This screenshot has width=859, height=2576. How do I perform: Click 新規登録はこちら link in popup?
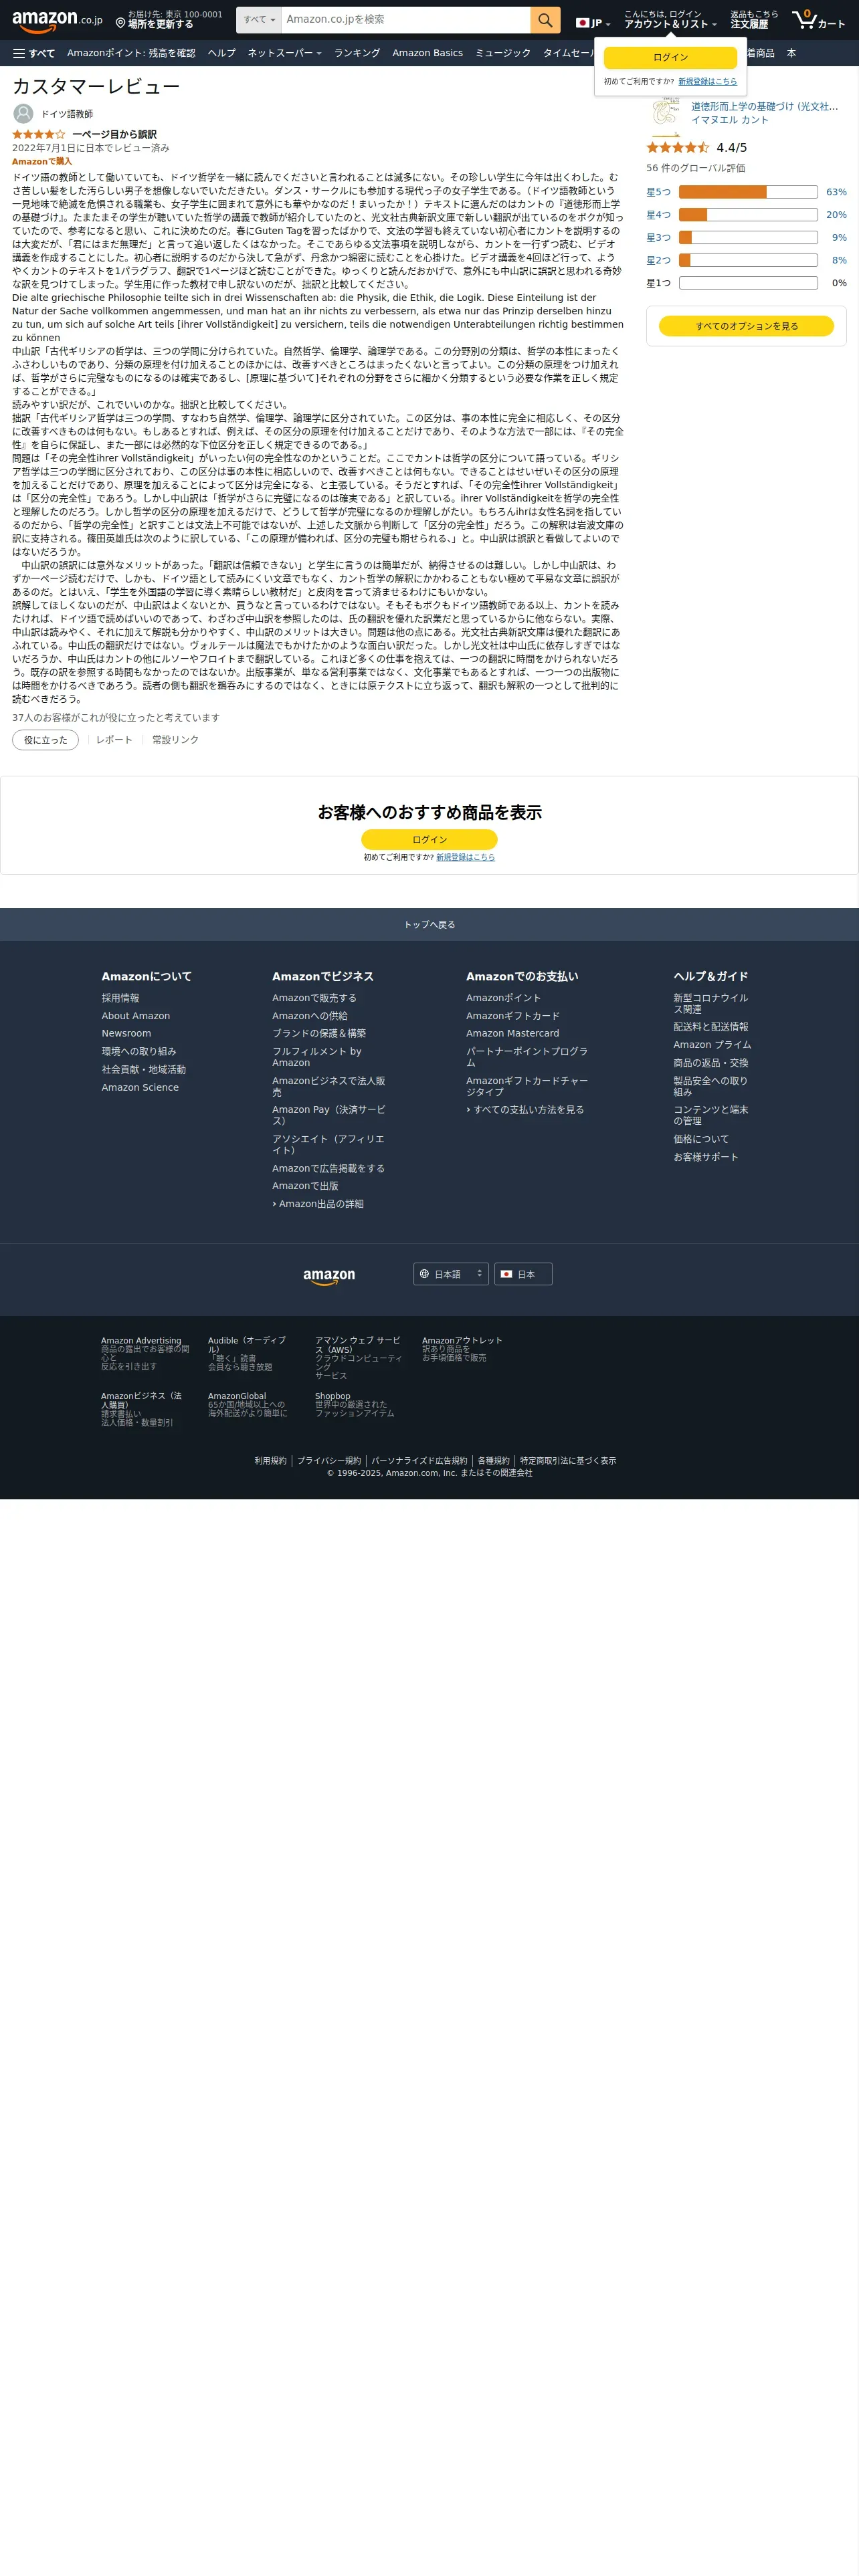[x=707, y=82]
